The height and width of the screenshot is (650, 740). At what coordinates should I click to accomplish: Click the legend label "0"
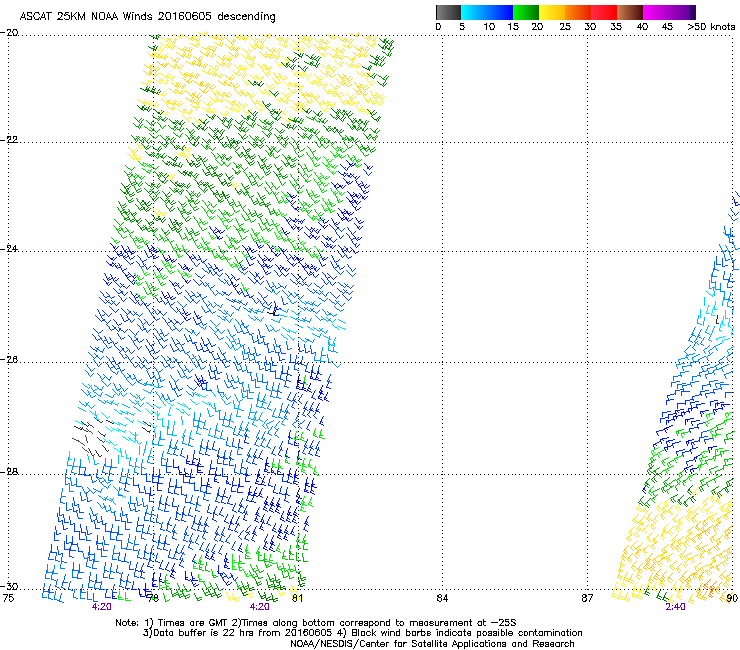(x=438, y=27)
